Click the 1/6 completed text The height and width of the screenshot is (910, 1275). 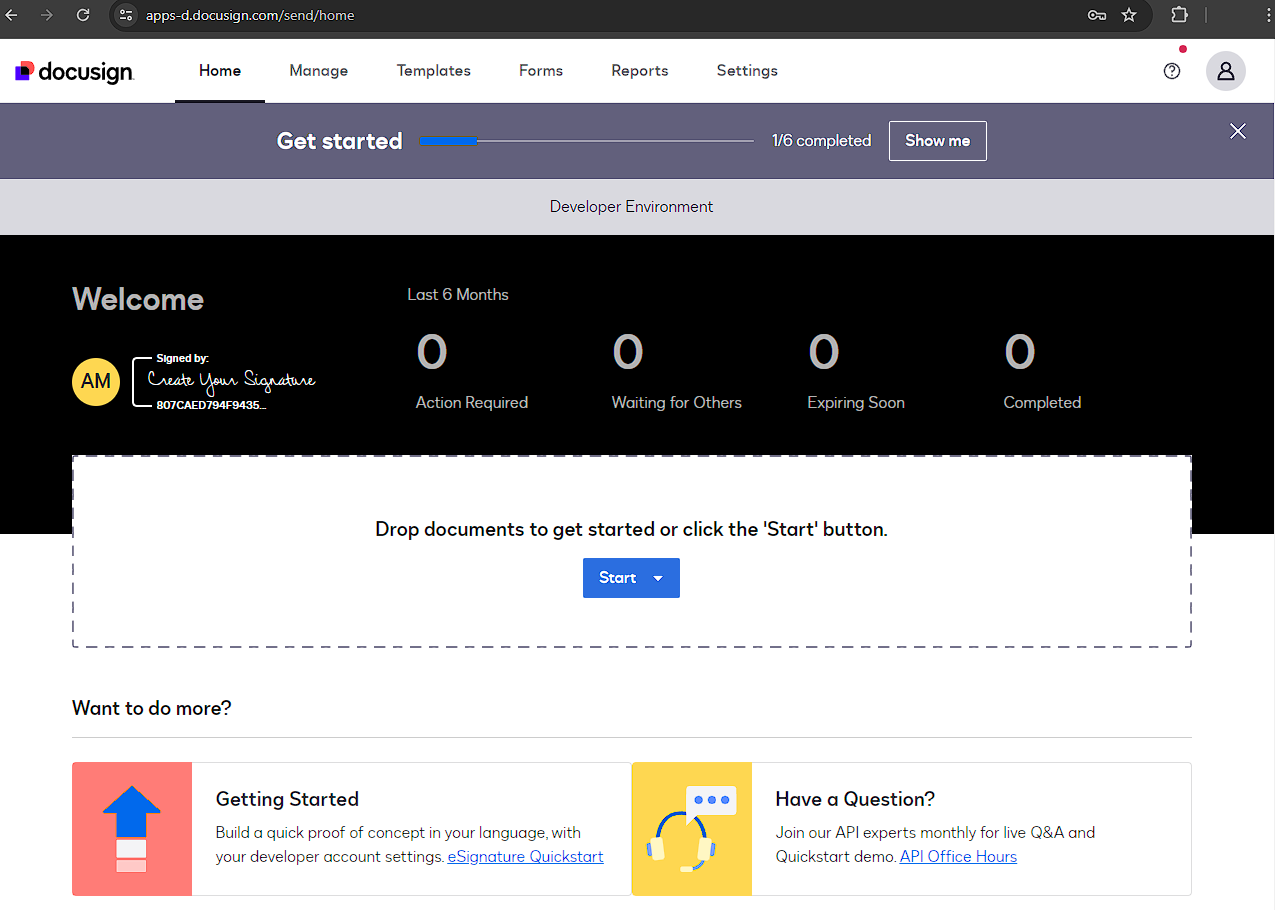tap(821, 141)
